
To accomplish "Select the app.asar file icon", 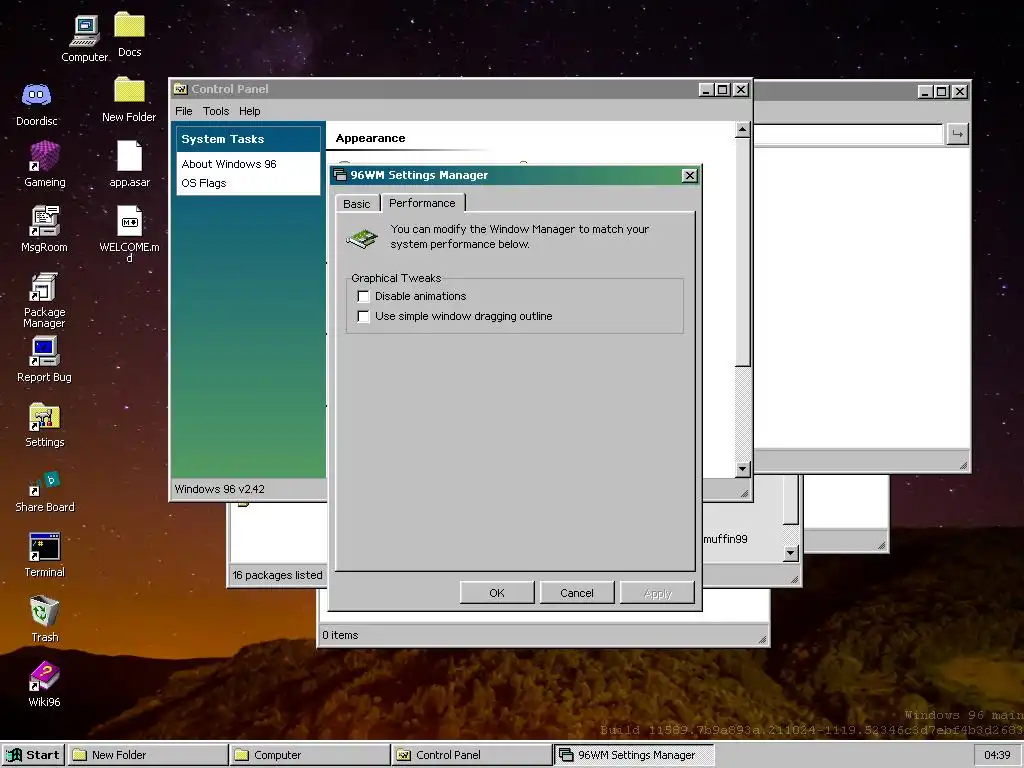I will [129, 165].
